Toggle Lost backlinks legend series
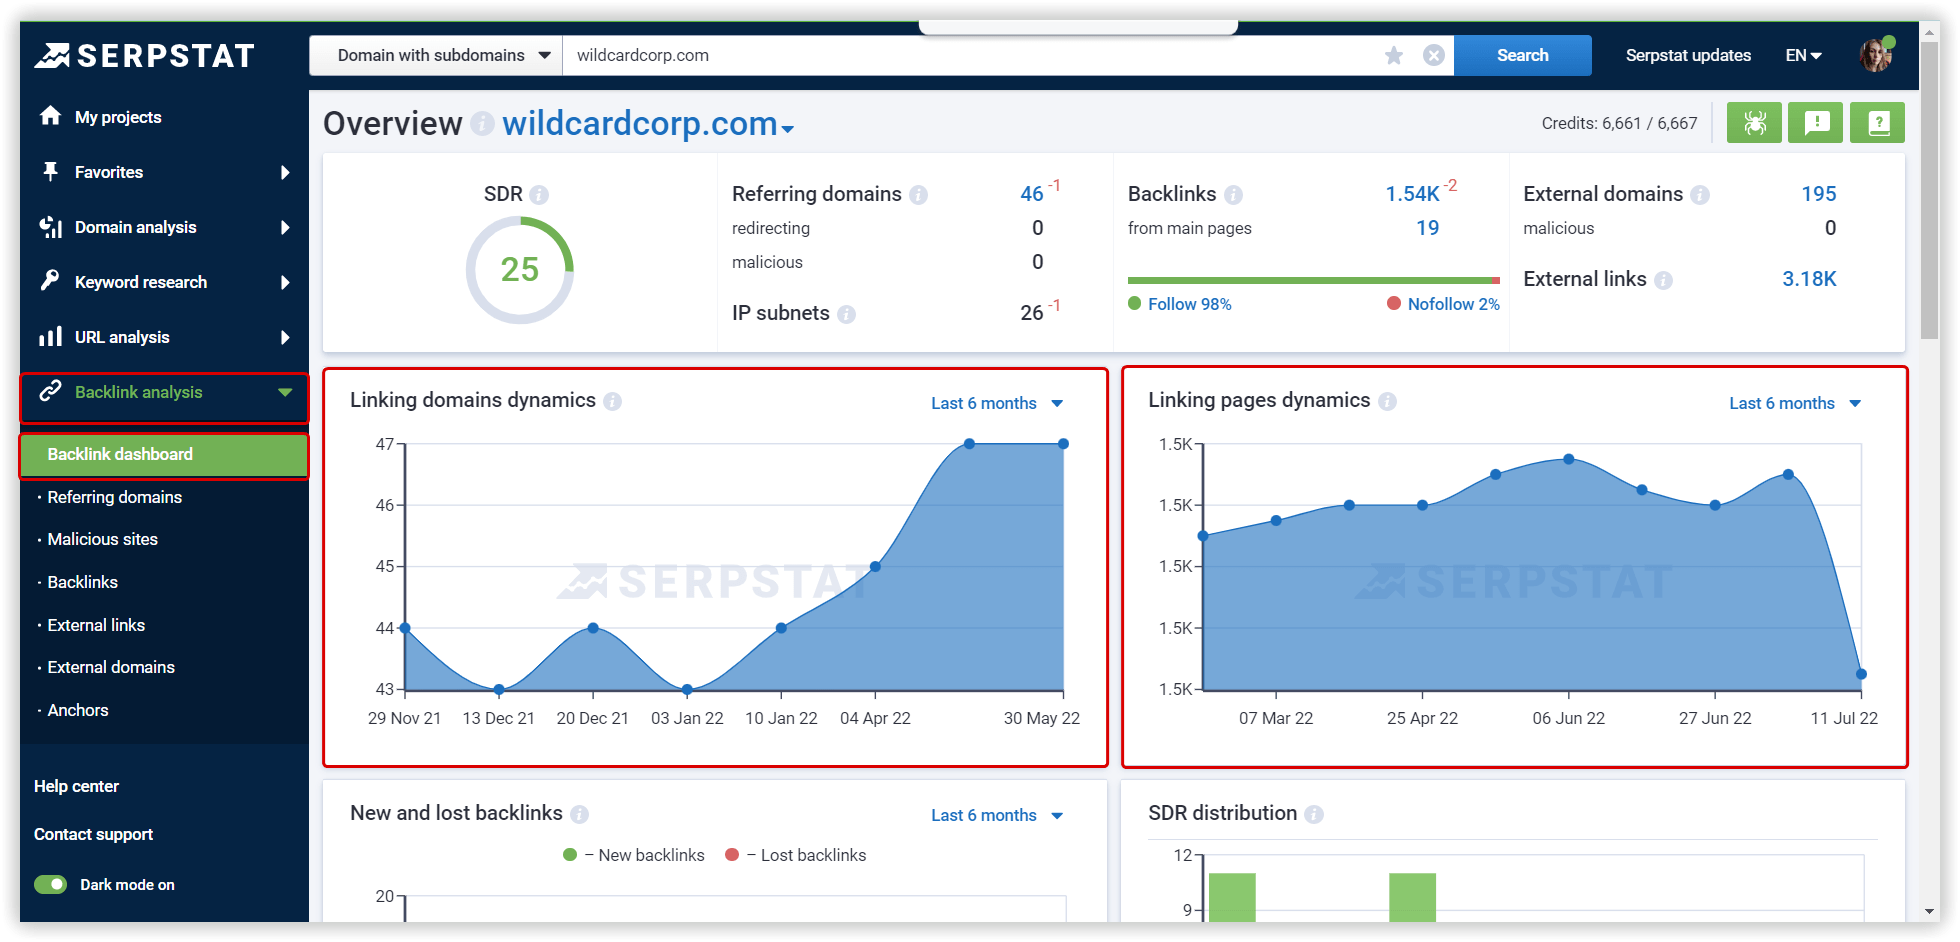 click(x=796, y=855)
